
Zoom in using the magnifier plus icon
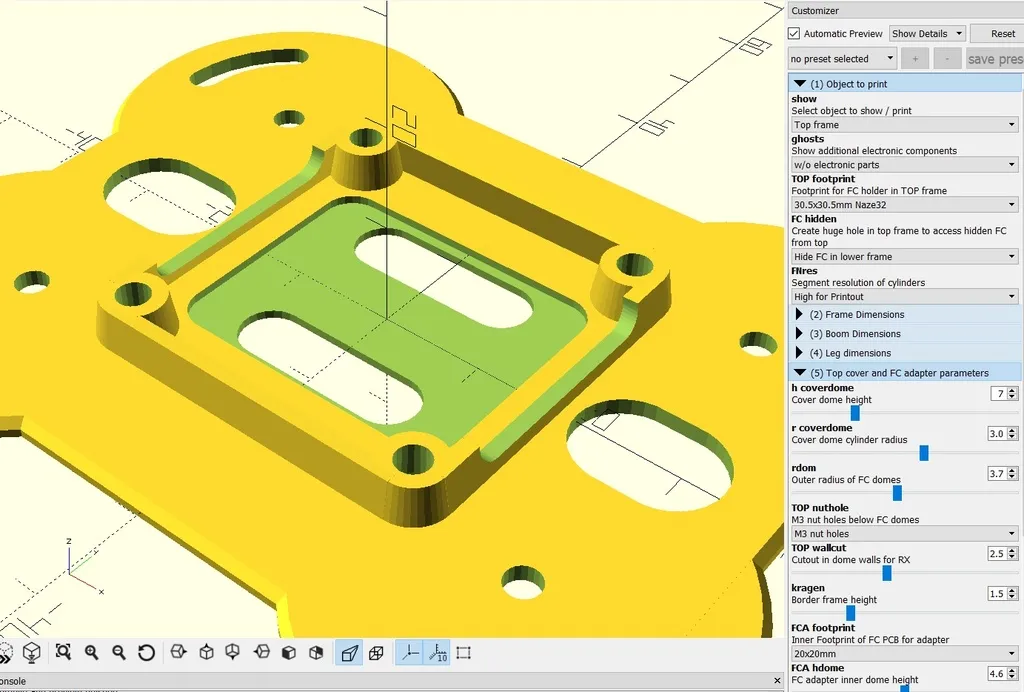pyautogui.click(x=92, y=653)
